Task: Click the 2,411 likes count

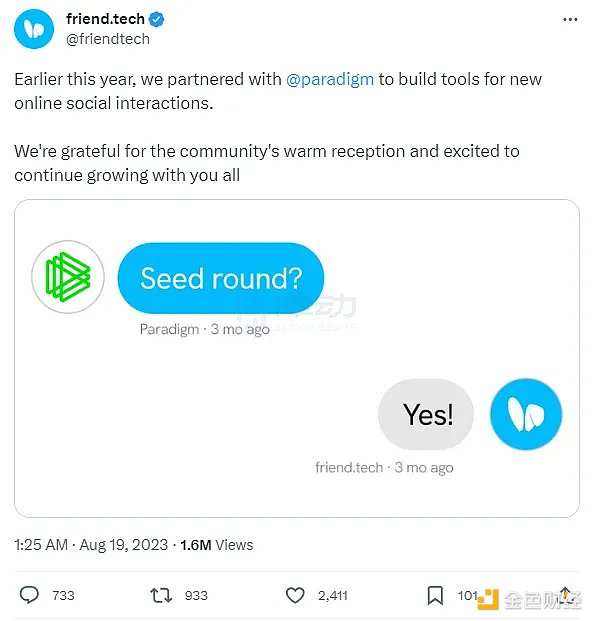Action: [x=333, y=595]
